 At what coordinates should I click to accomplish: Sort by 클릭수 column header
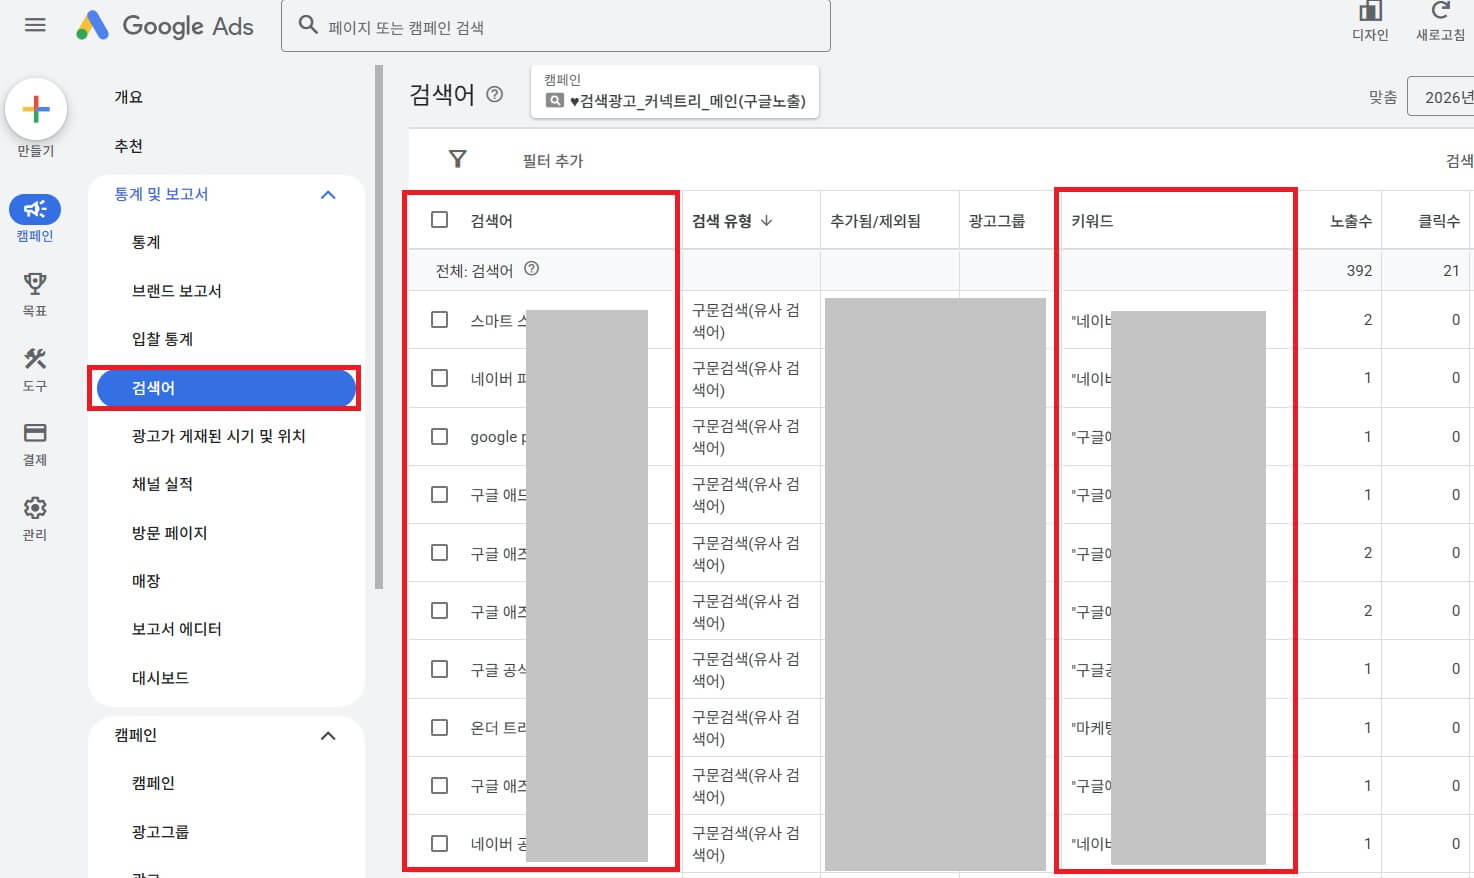[1439, 221]
